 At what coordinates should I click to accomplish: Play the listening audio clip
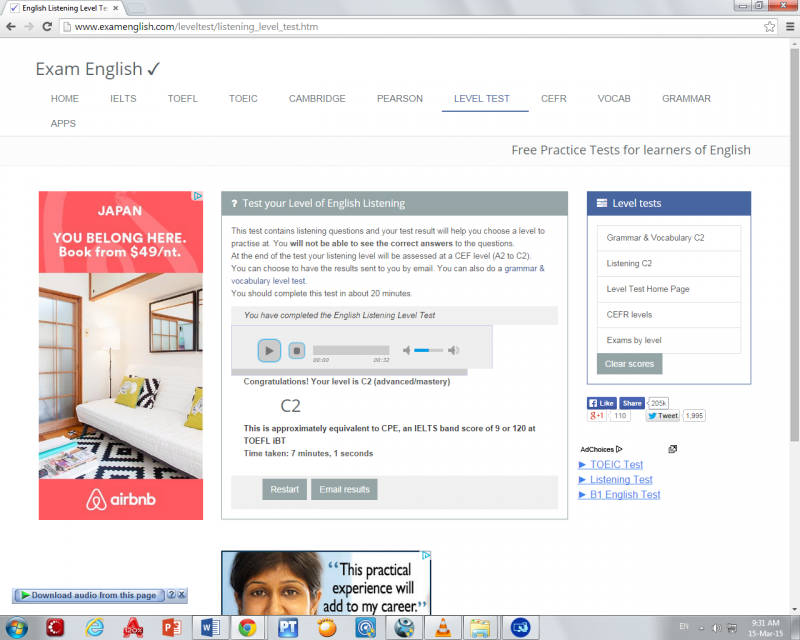pyautogui.click(x=269, y=351)
